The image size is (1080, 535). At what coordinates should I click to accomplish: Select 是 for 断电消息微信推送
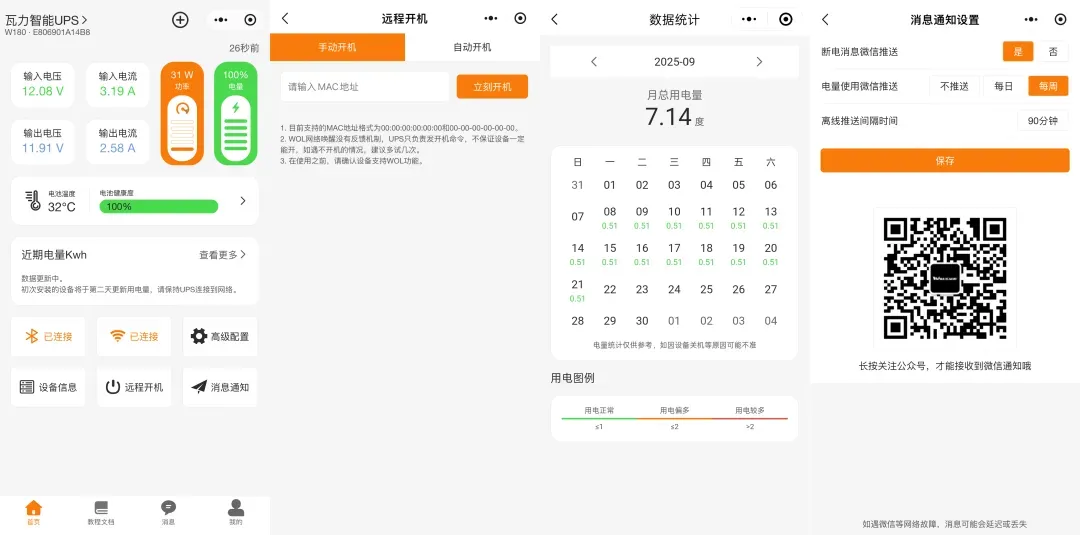1018,52
